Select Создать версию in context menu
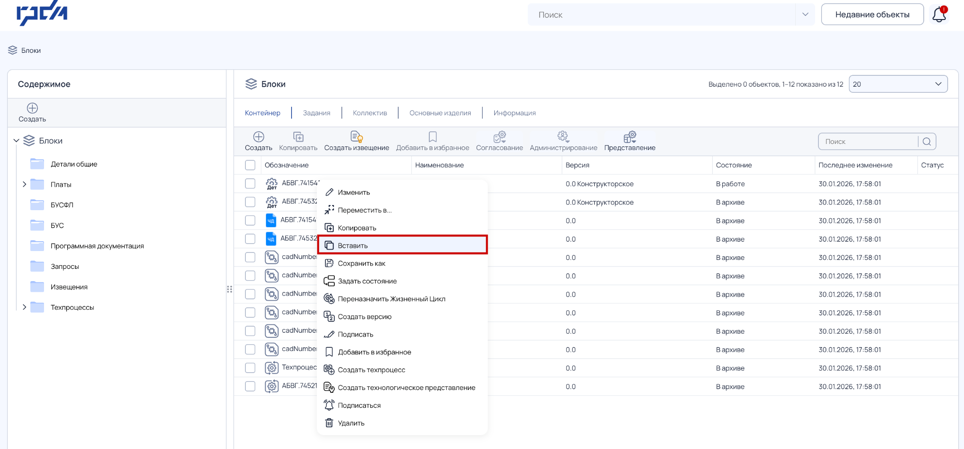Screen dimensions: 964x449 [x=402, y=317]
